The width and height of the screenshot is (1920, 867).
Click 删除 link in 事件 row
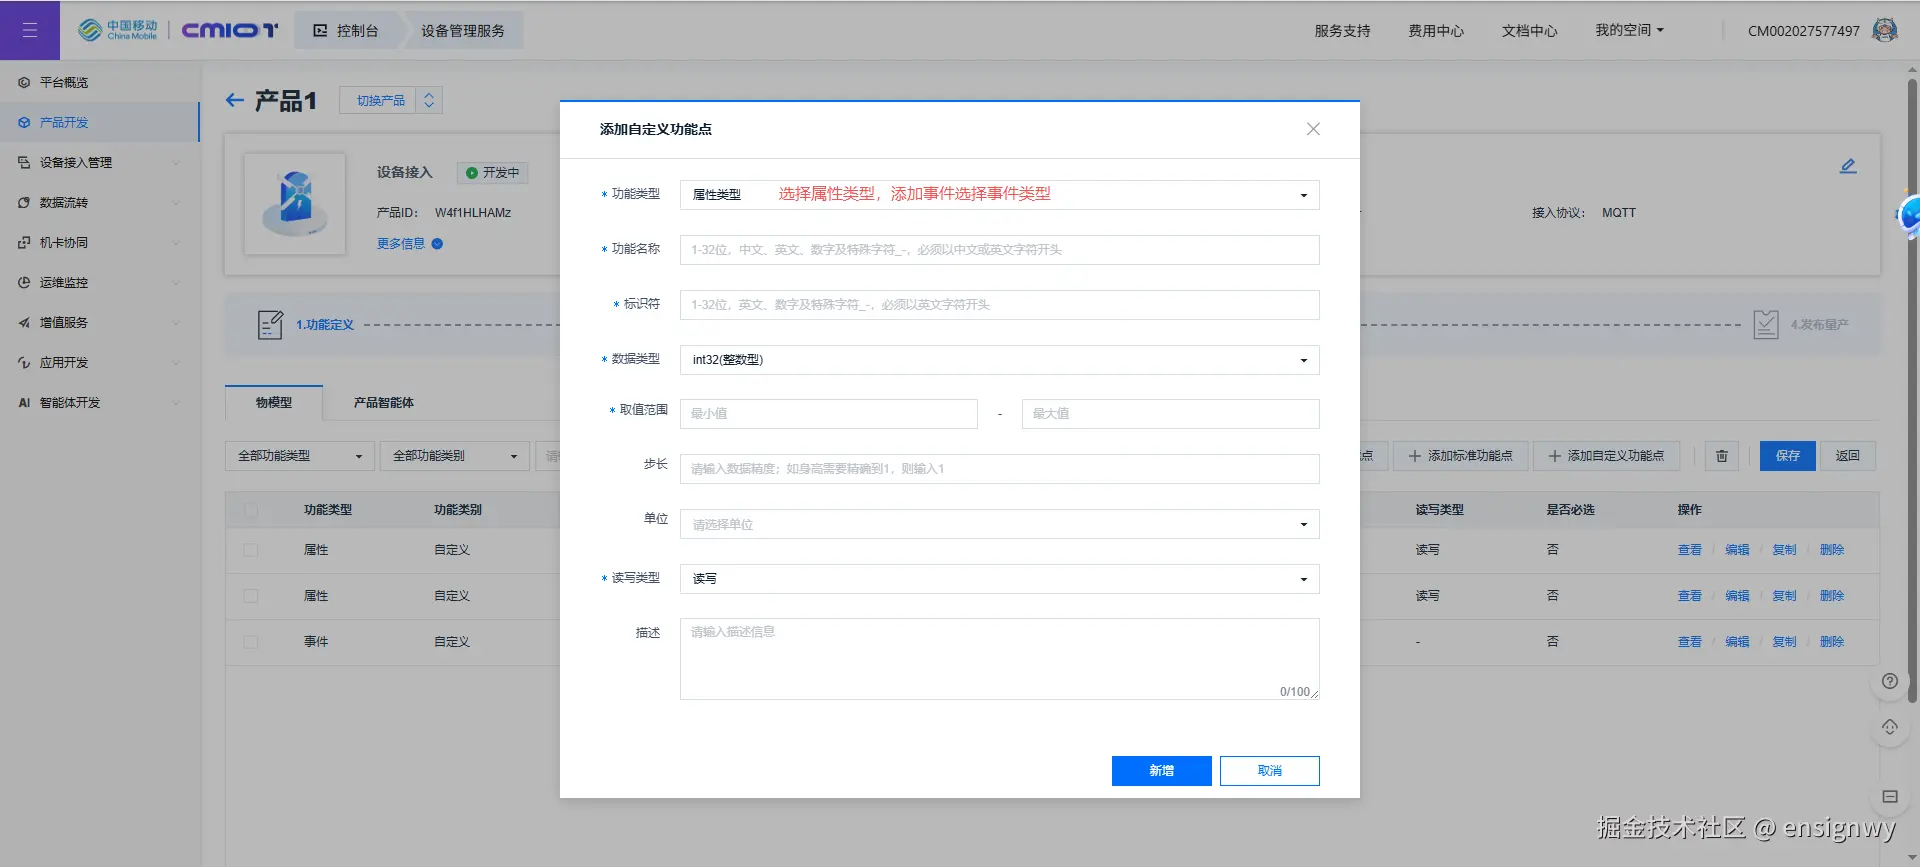(1832, 642)
